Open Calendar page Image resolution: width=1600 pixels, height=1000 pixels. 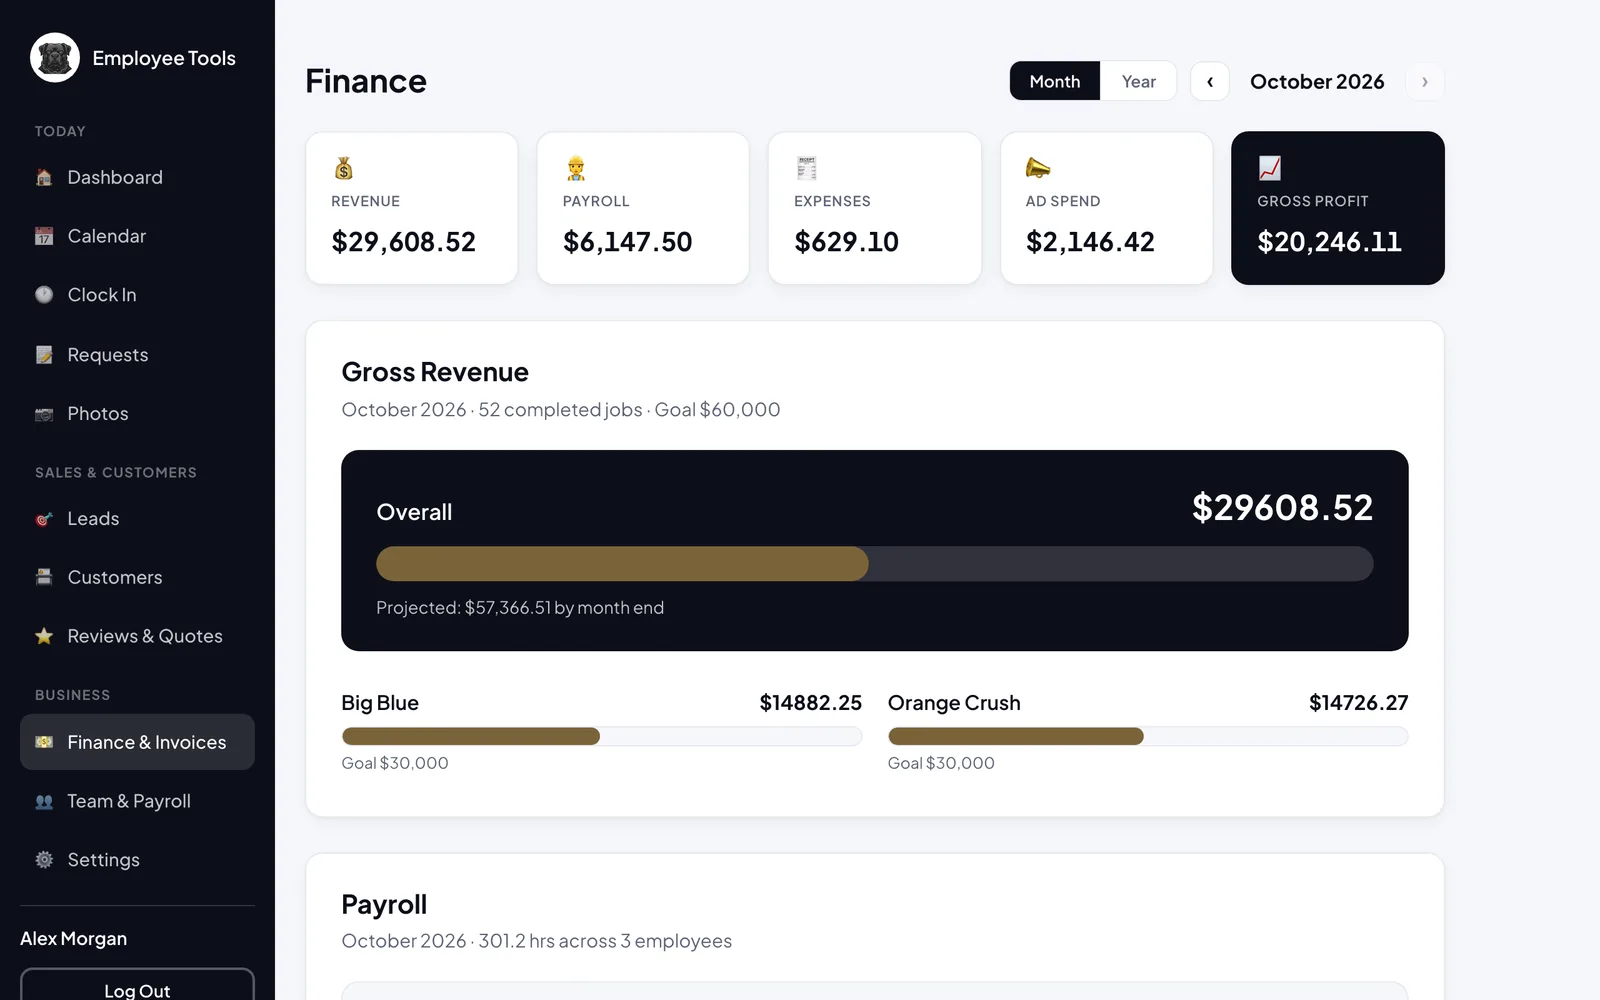(137, 236)
